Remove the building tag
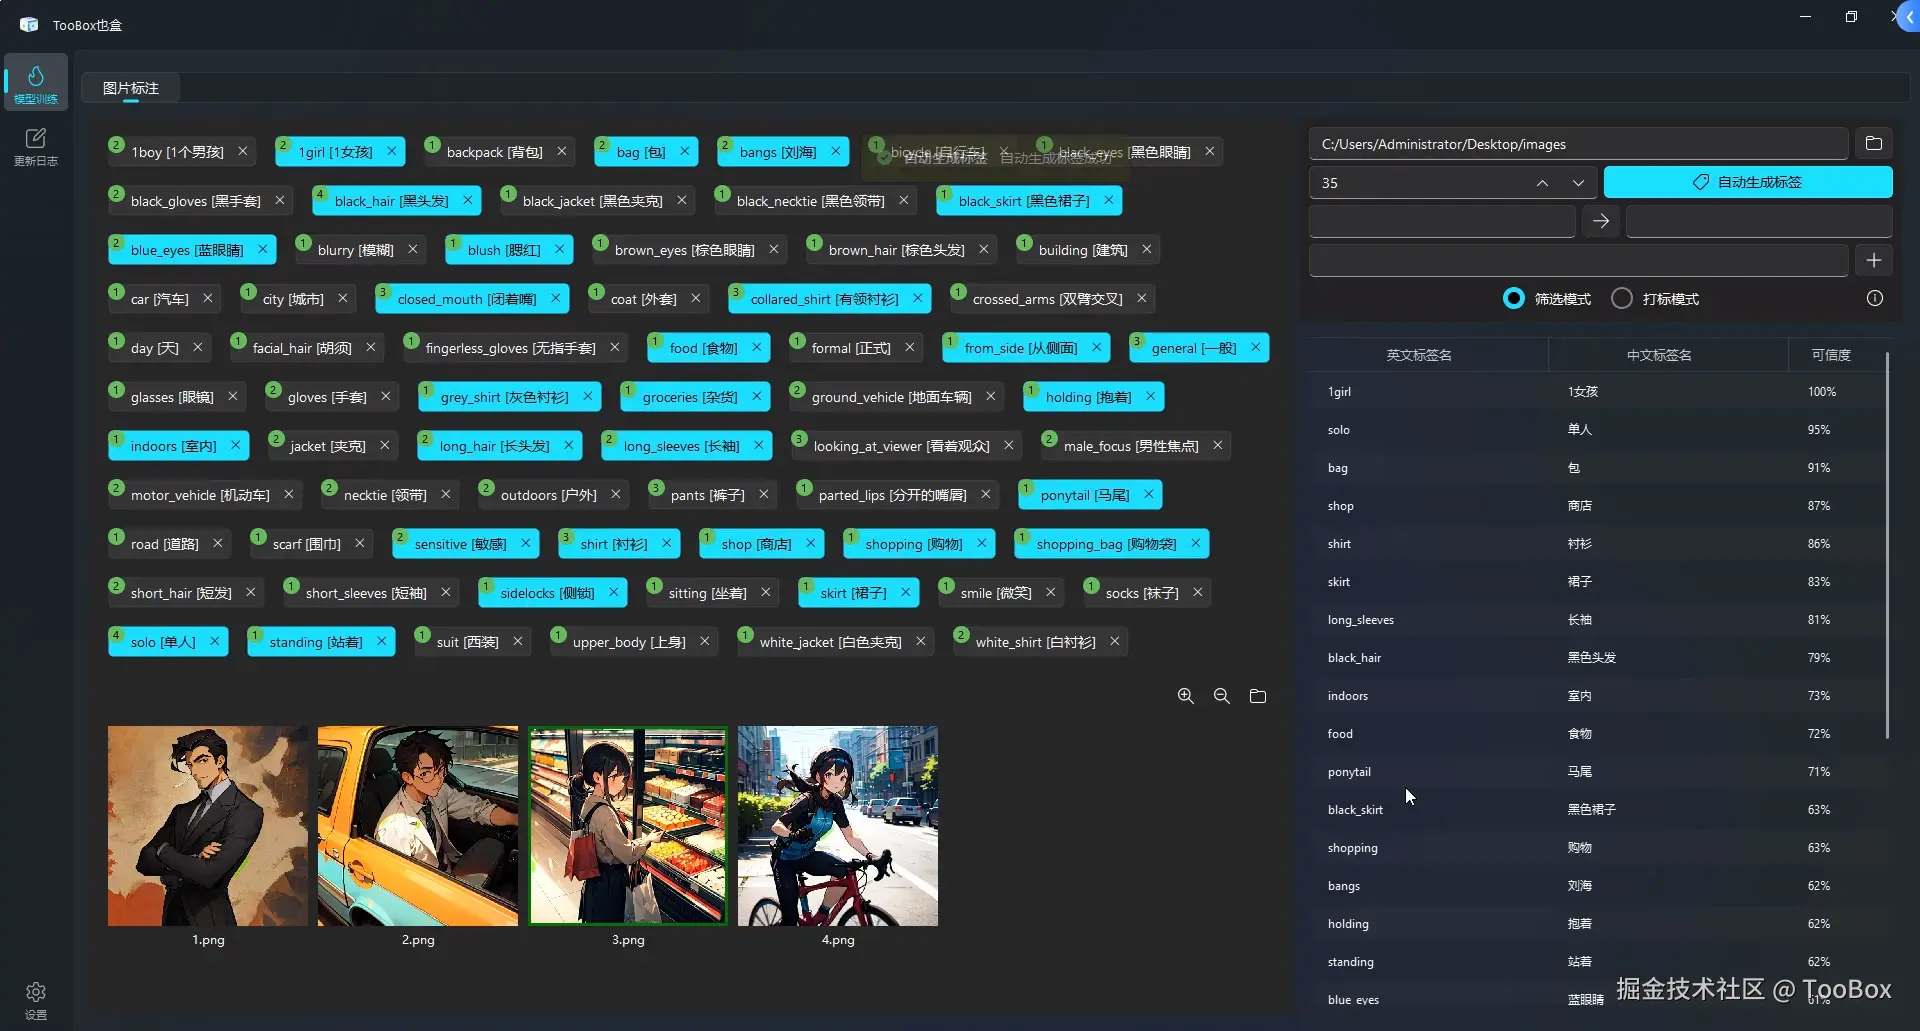Image resolution: width=1920 pixels, height=1031 pixels. (x=1146, y=250)
